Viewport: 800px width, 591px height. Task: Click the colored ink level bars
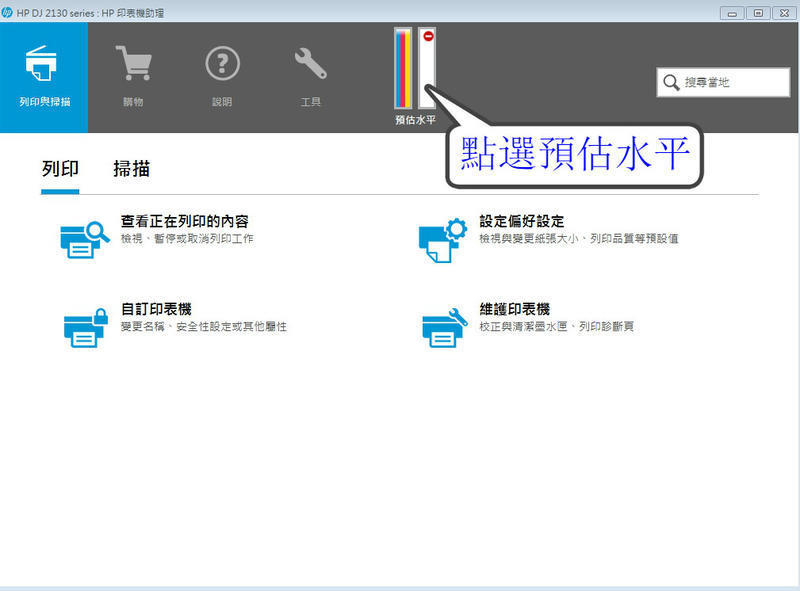405,70
